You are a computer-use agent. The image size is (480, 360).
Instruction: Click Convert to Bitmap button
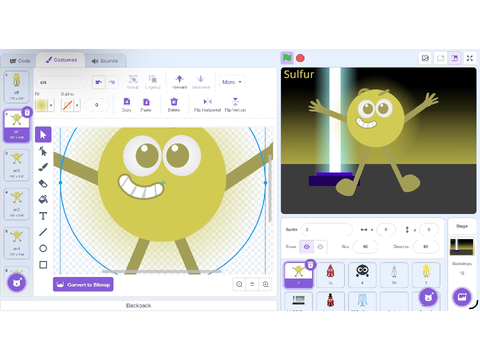(83, 284)
